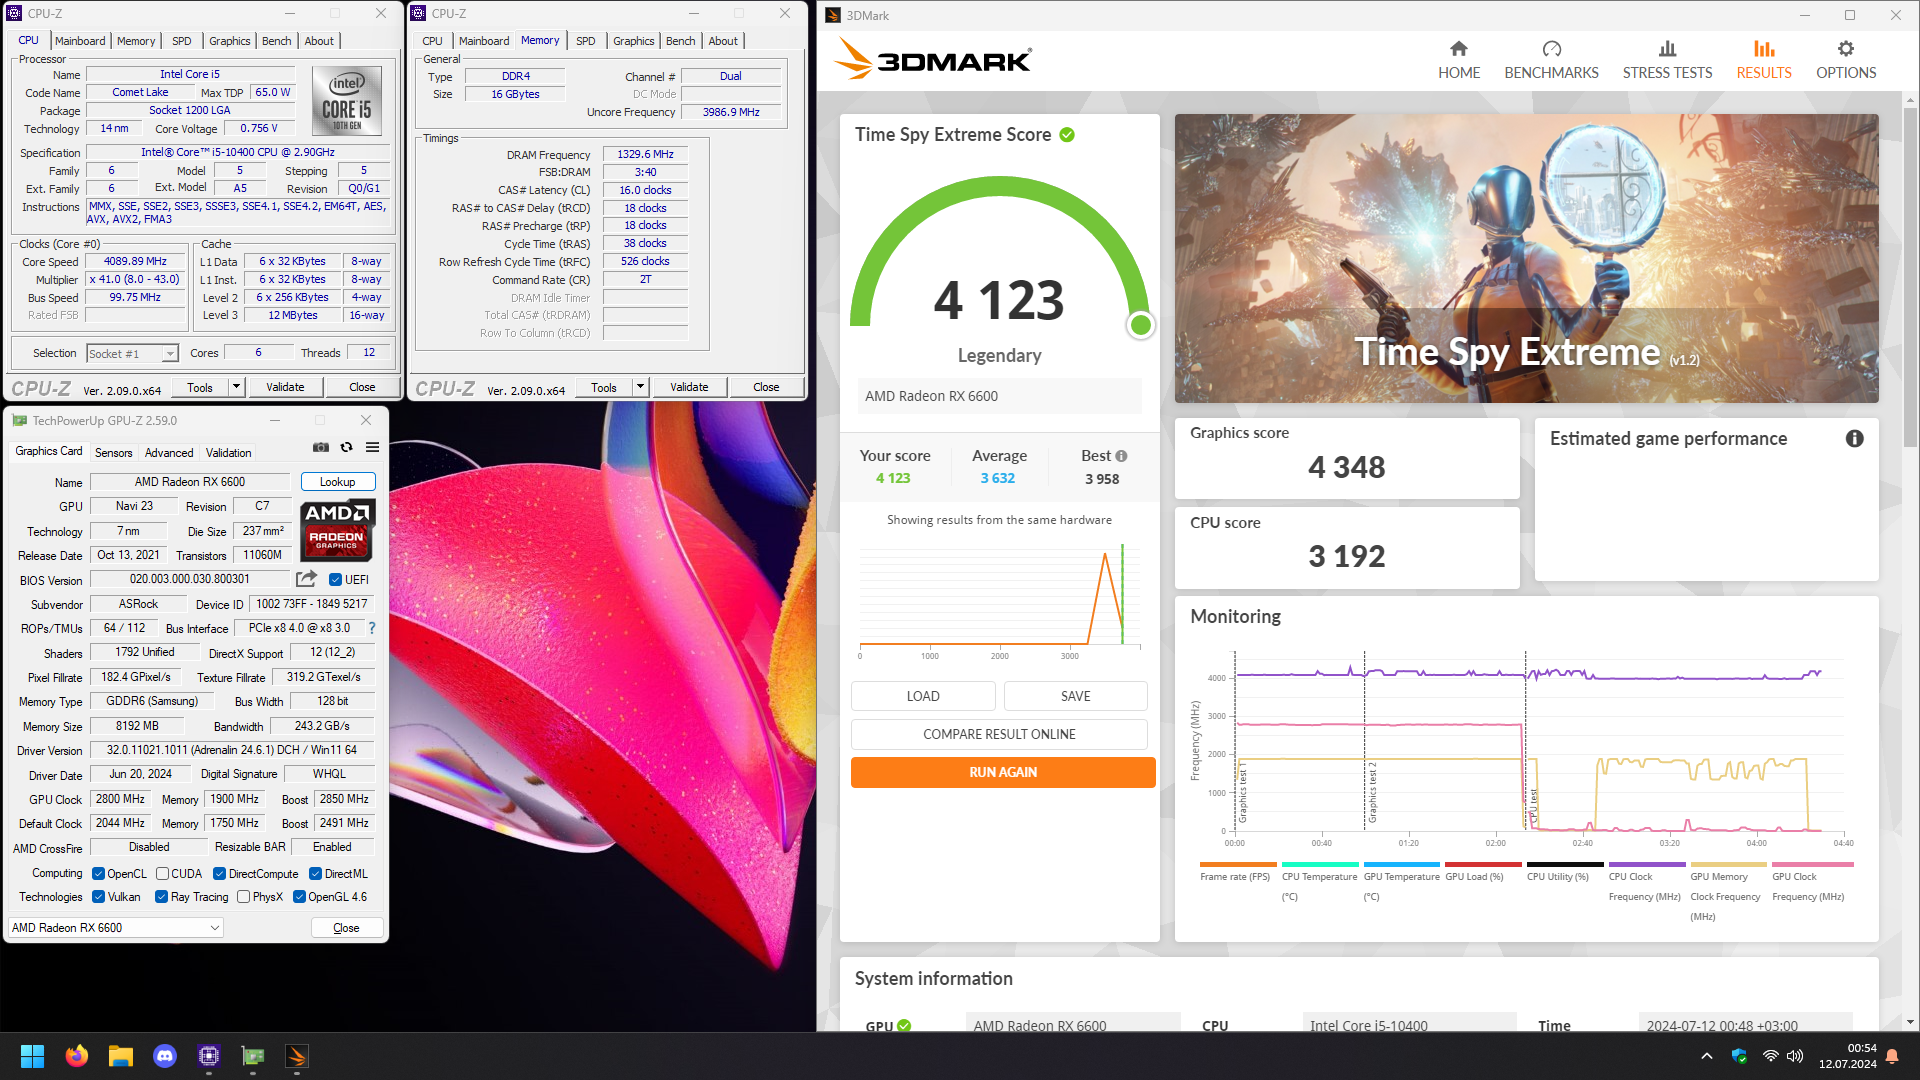Open the 3DMark HOME section

point(1459,60)
